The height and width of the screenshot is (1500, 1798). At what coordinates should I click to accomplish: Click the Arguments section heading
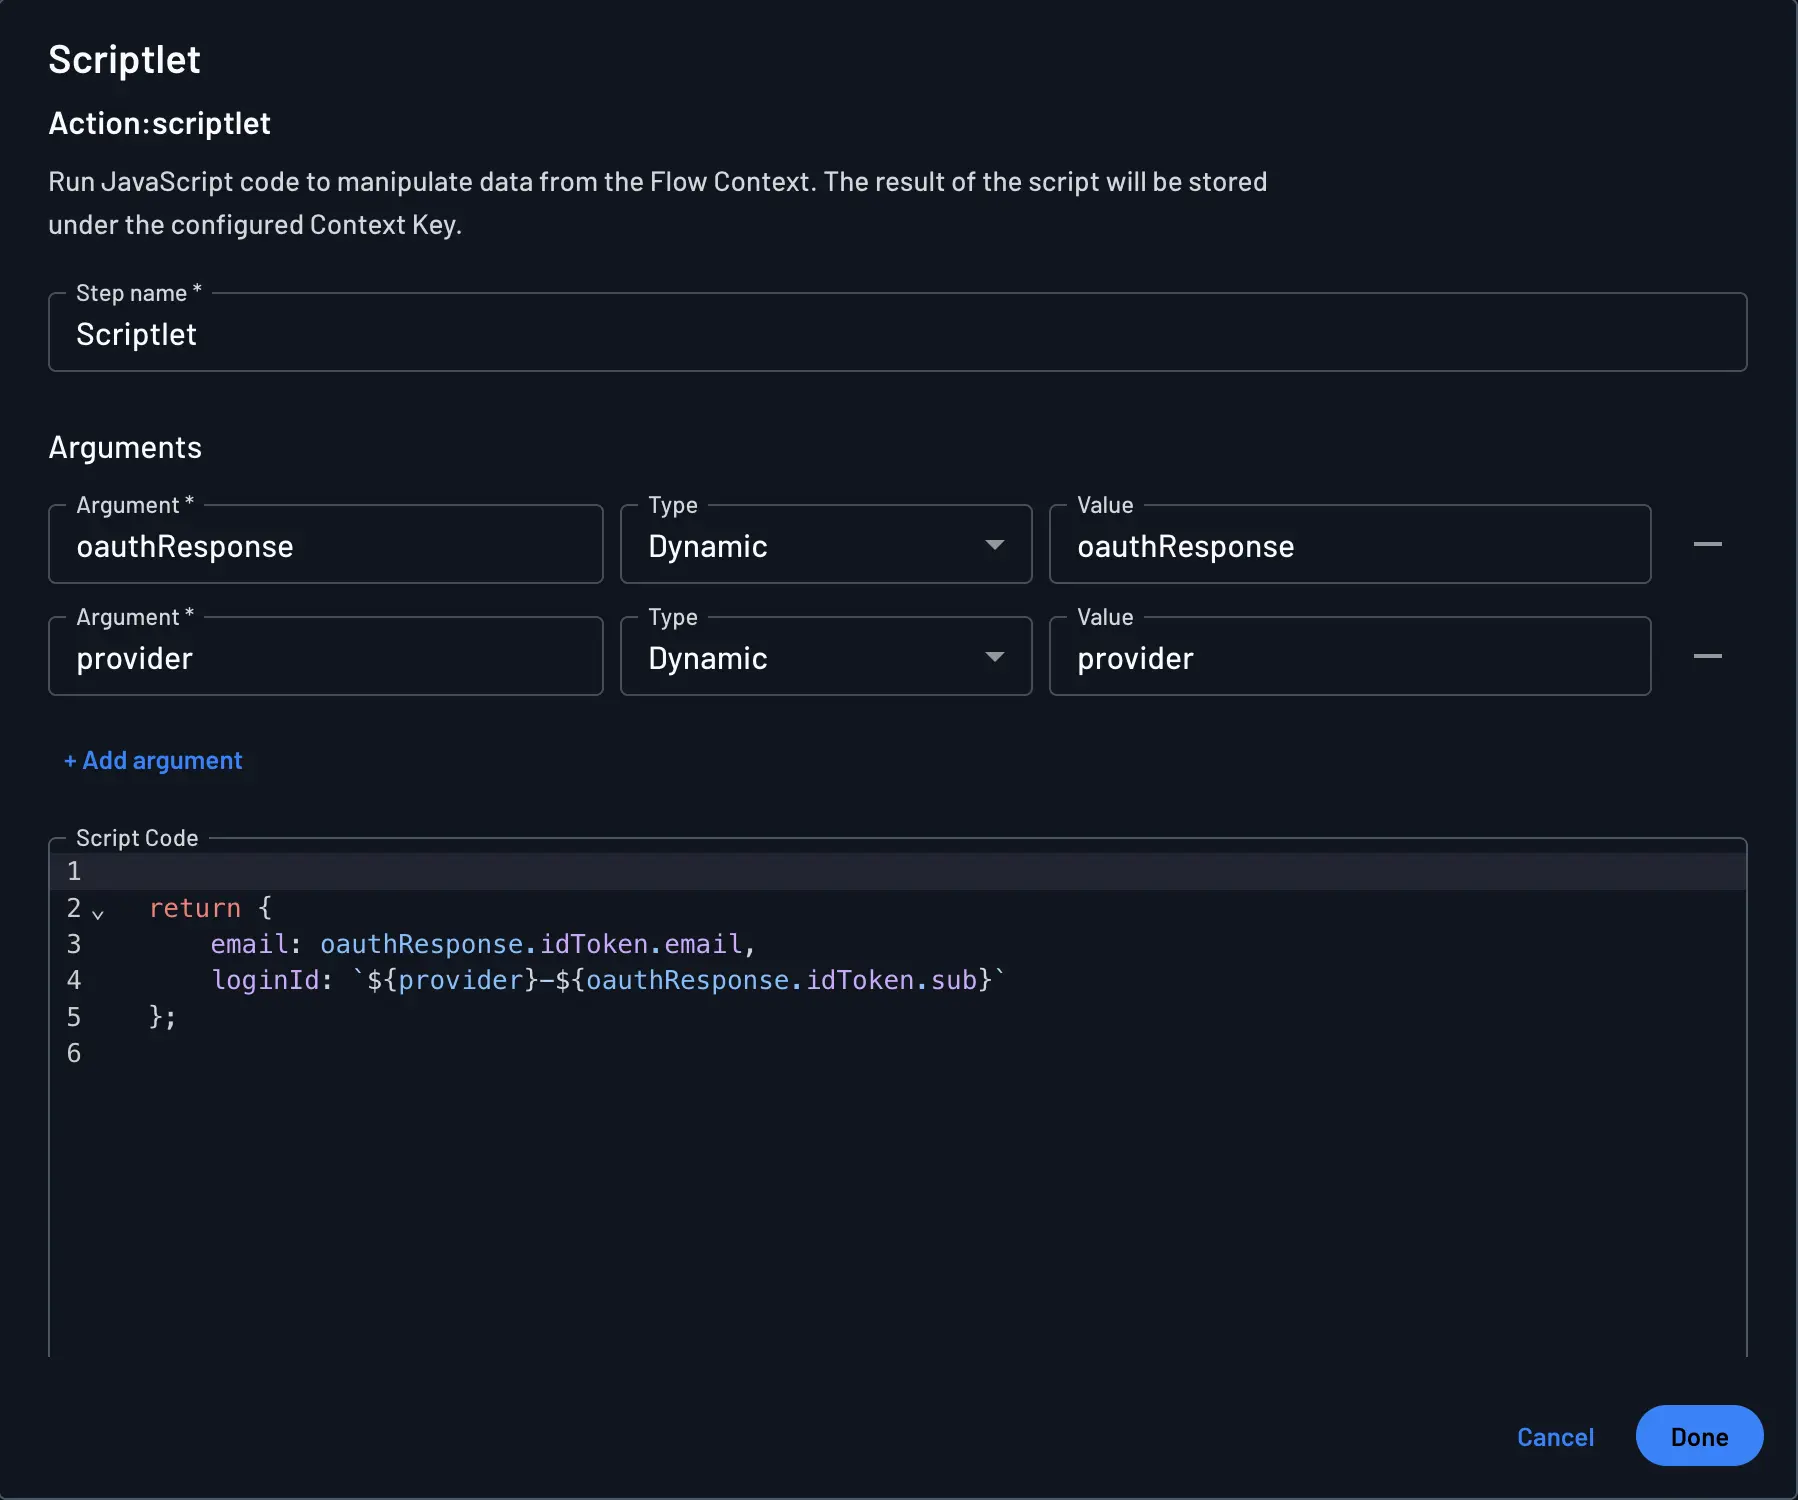(x=125, y=447)
